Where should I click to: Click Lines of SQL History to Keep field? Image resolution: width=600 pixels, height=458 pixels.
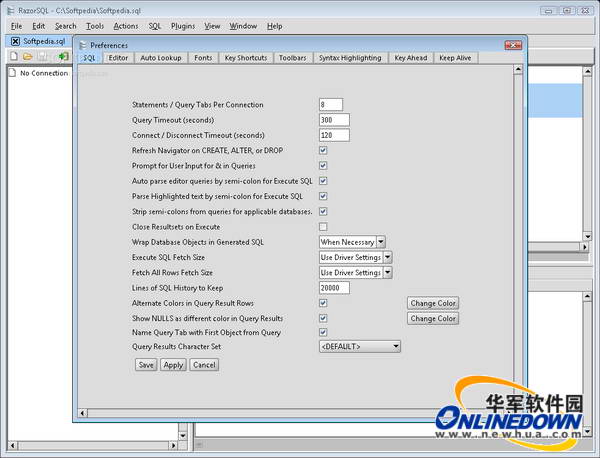point(334,288)
